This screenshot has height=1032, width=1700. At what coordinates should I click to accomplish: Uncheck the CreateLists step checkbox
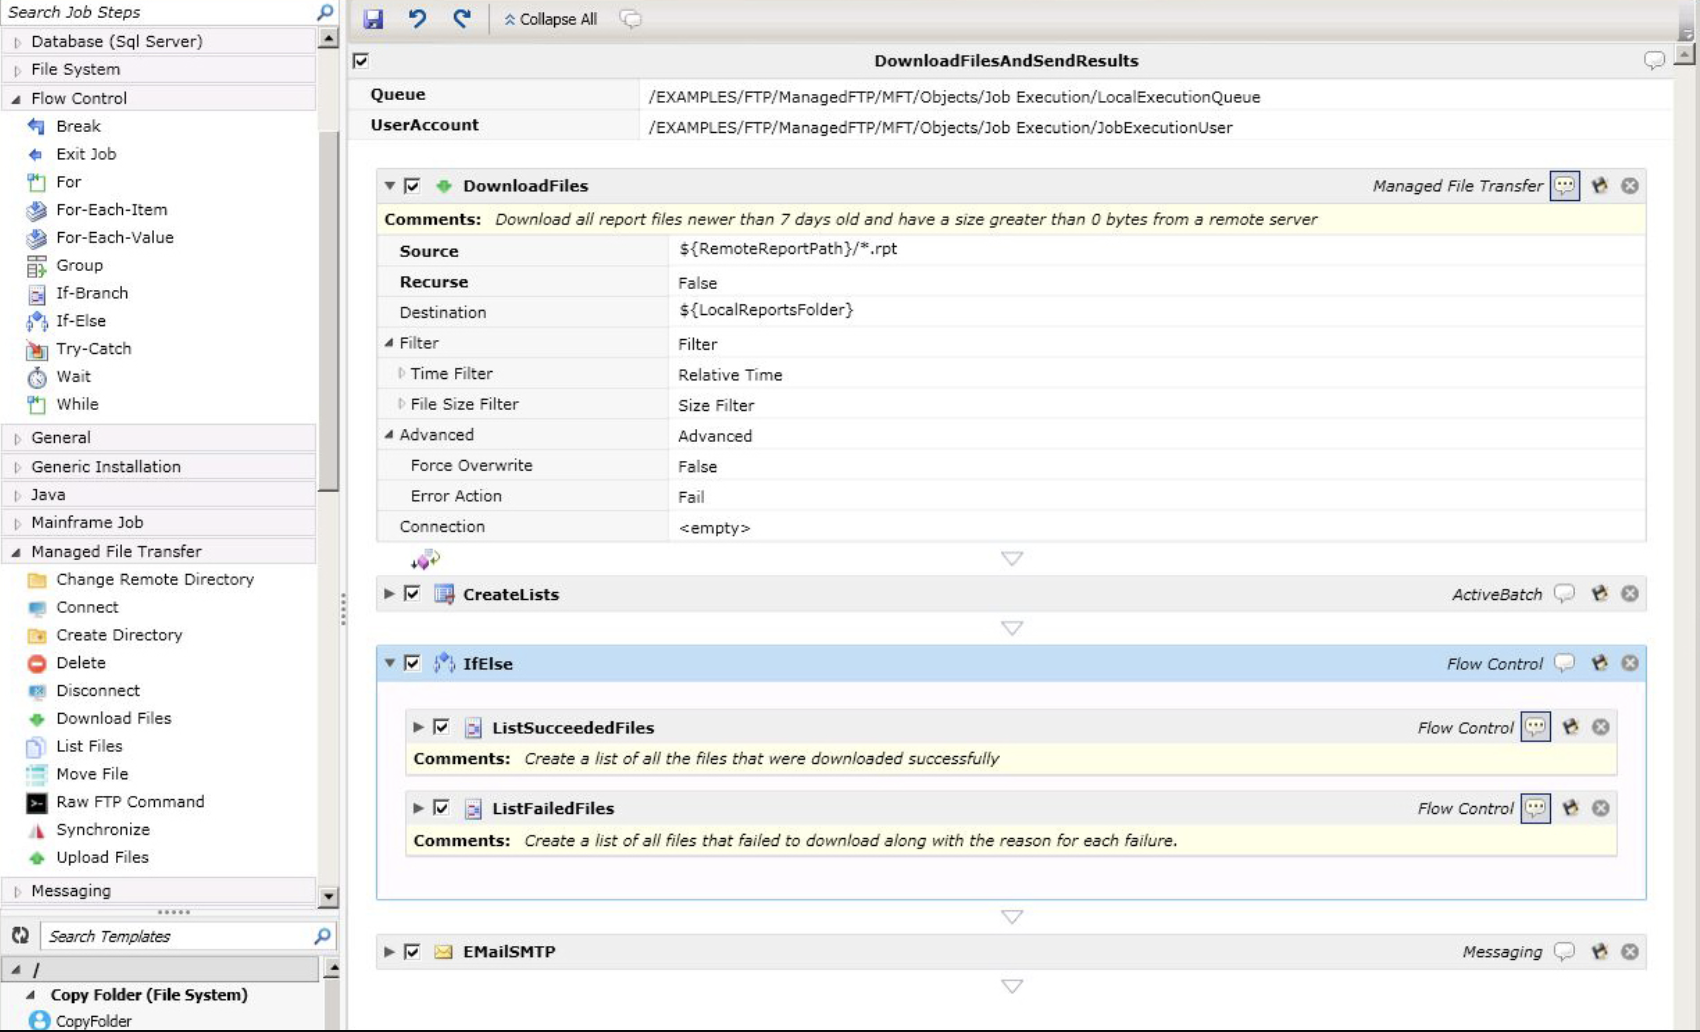[x=414, y=593]
